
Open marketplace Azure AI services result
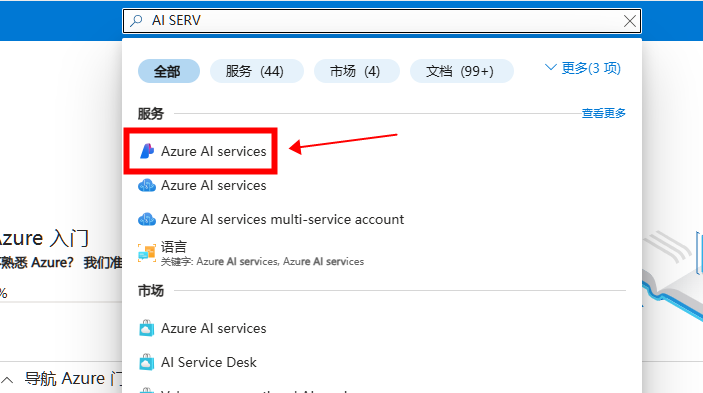point(213,328)
